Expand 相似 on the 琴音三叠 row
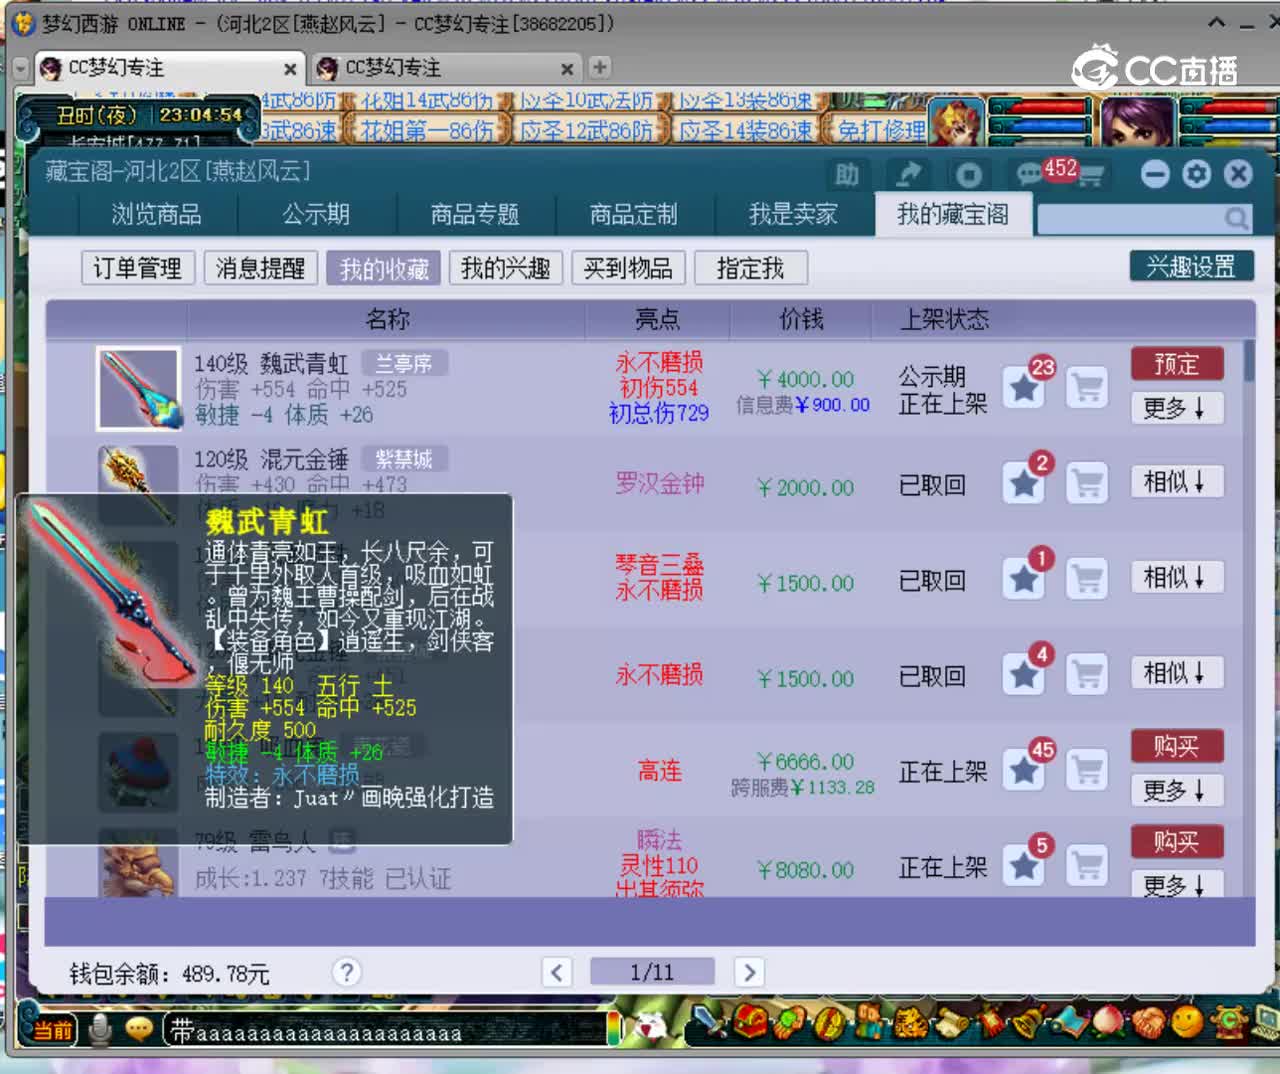 pyautogui.click(x=1176, y=577)
